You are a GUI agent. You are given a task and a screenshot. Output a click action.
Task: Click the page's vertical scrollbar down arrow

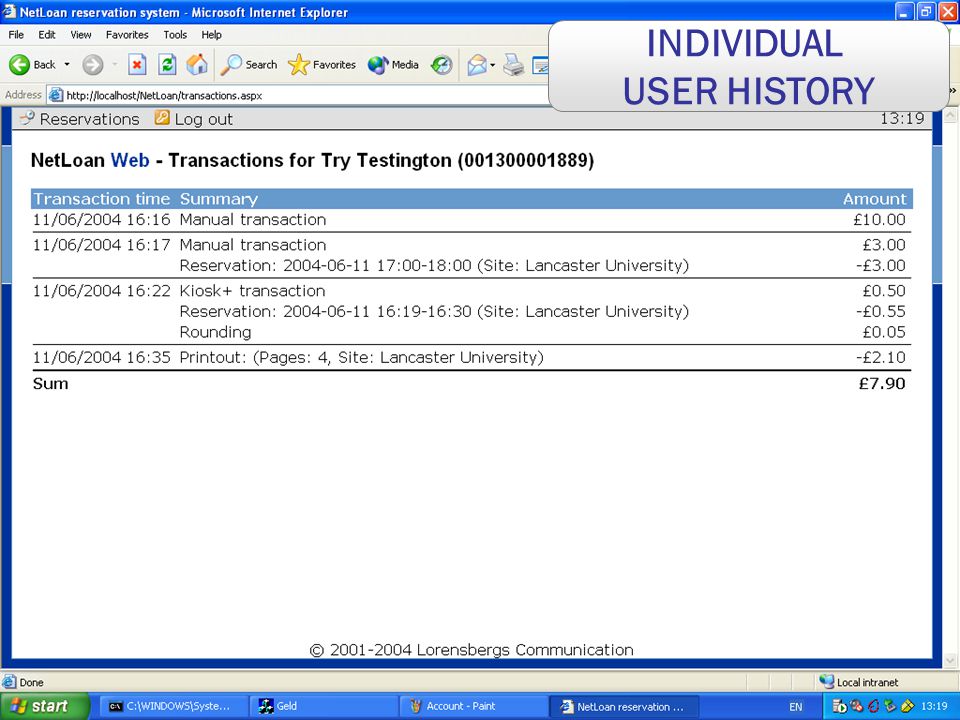click(x=950, y=660)
